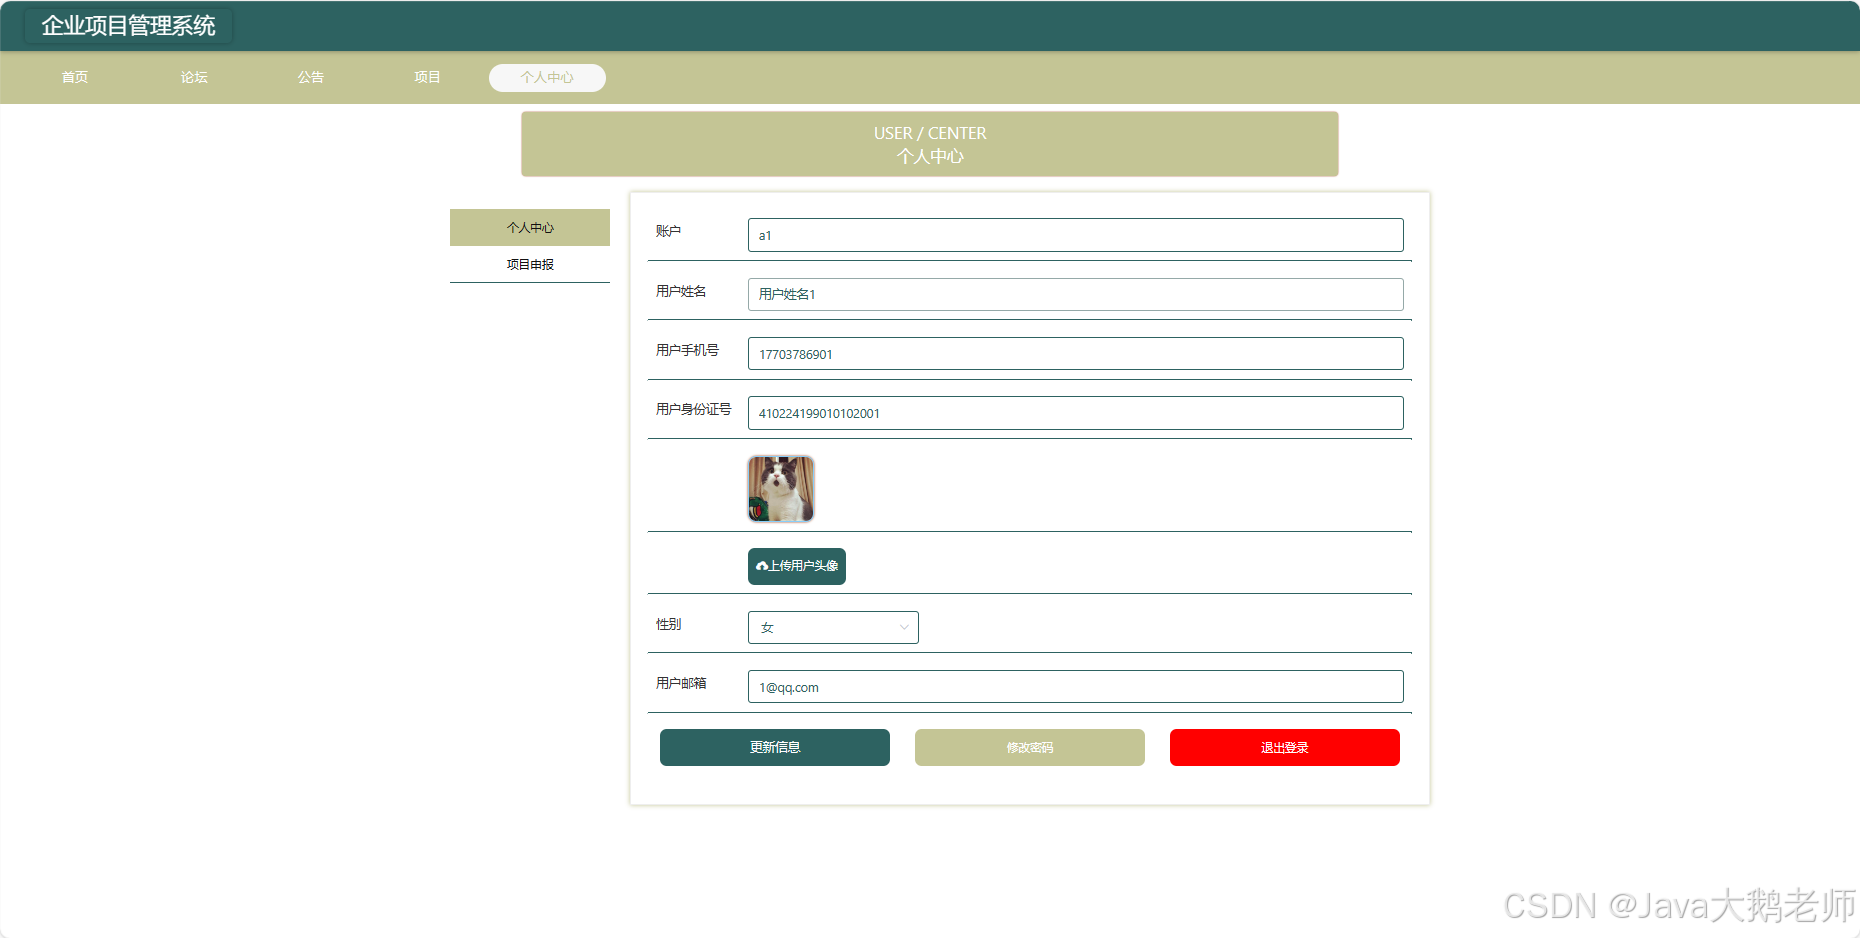Click the 用户姓名 label text
This screenshot has height=938, width=1860.
[x=681, y=291]
